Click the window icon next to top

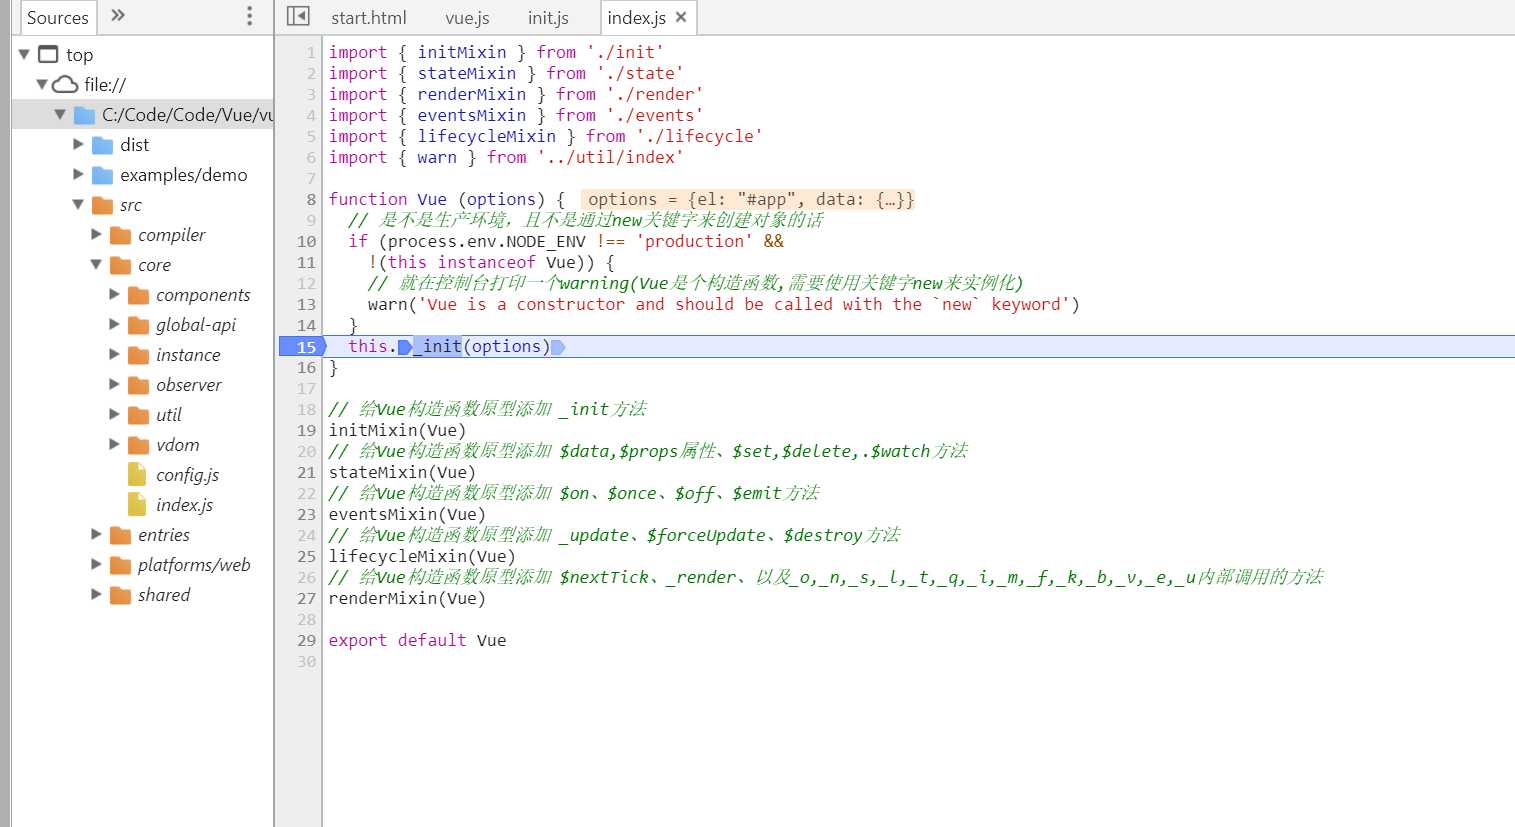(x=48, y=54)
